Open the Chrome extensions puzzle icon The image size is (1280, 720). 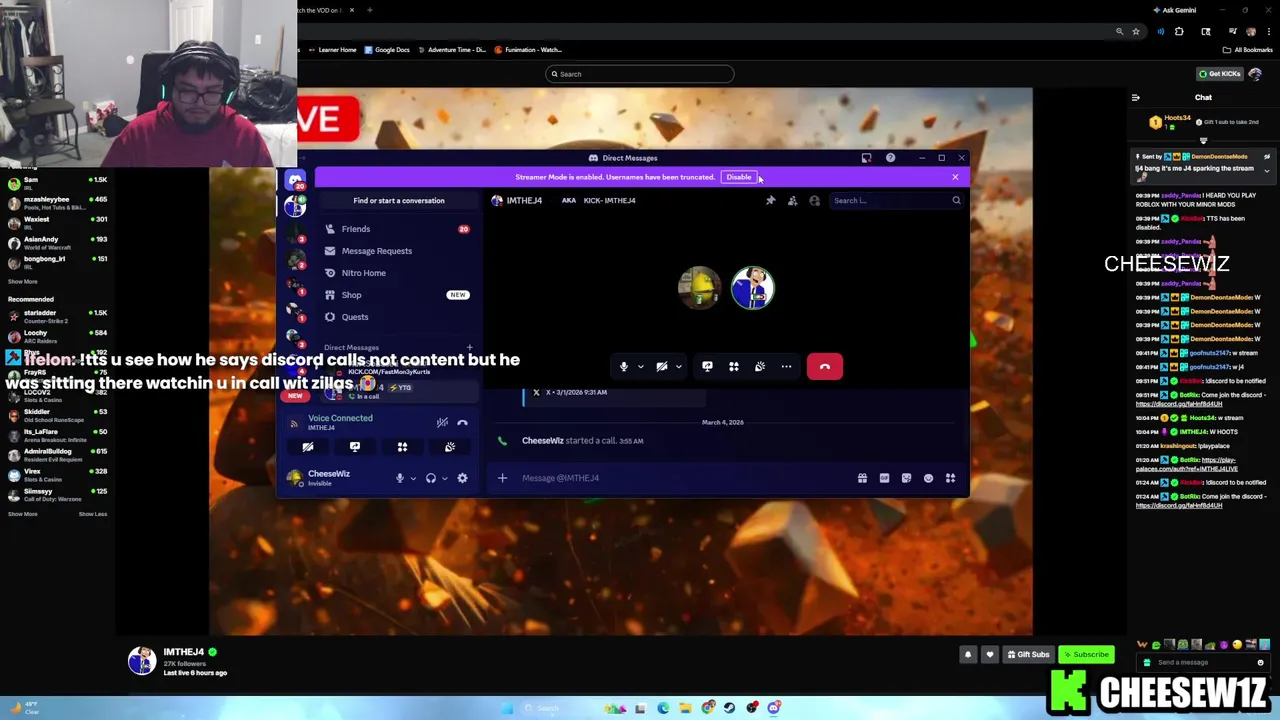point(1179,32)
